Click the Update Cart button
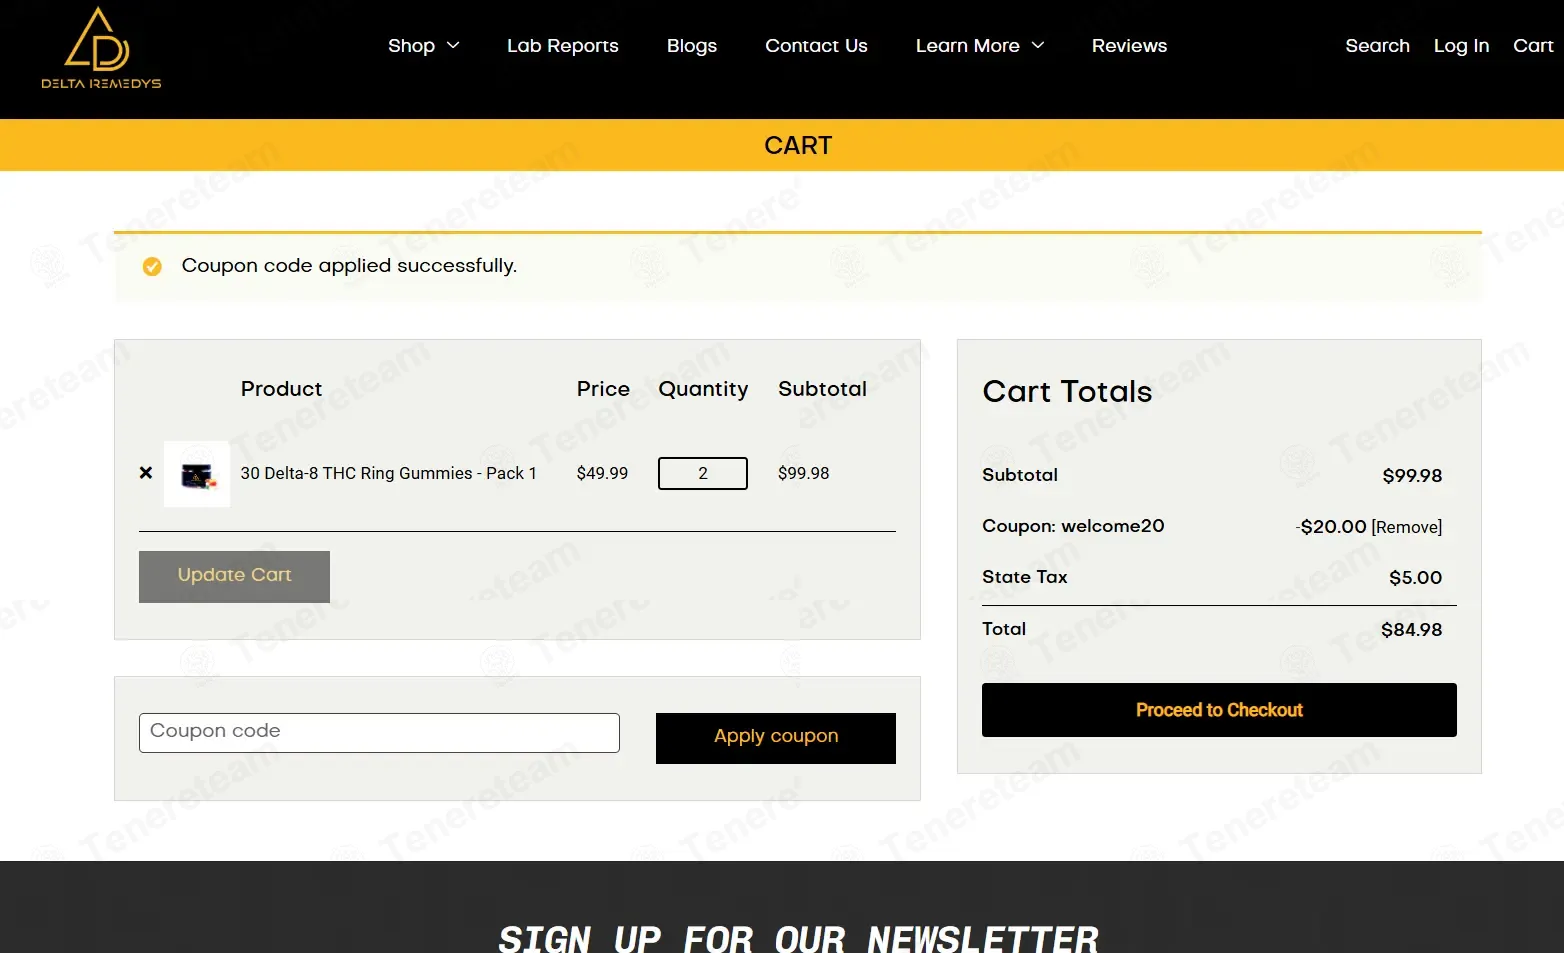 tap(234, 576)
